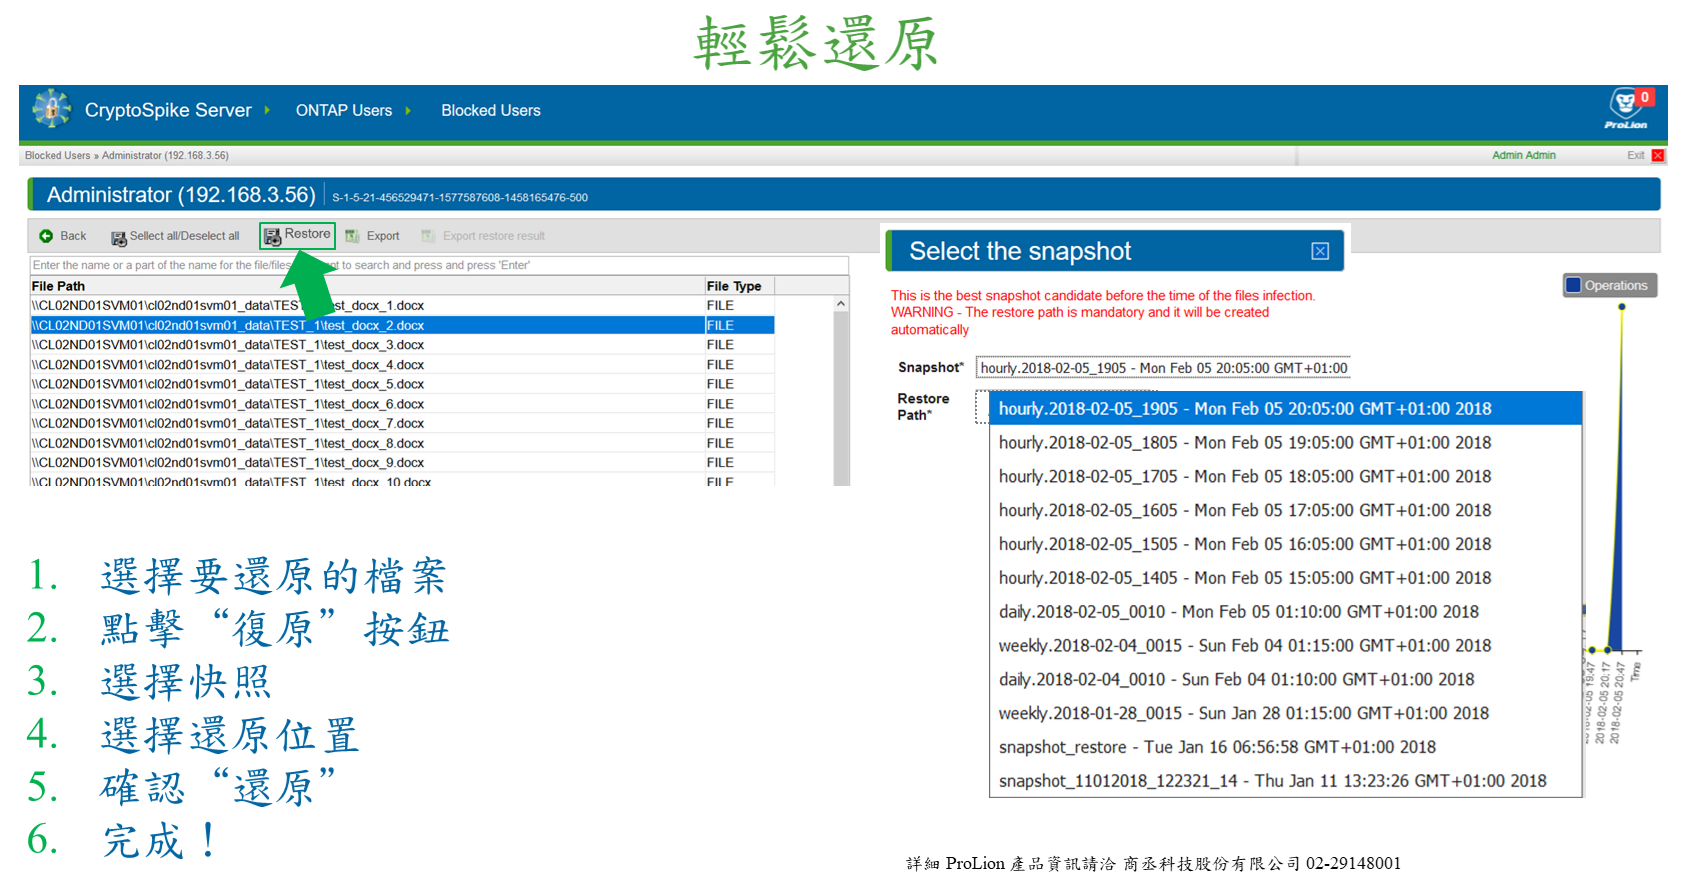
Task: Select the highlighted test_docx_2.docx row
Action: click(x=402, y=325)
